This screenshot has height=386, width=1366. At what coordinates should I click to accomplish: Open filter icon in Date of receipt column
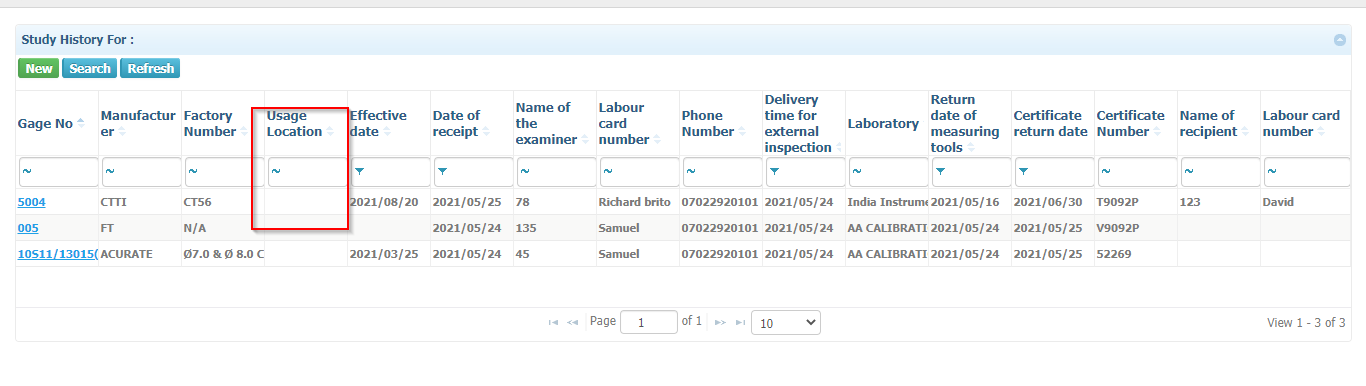442,172
